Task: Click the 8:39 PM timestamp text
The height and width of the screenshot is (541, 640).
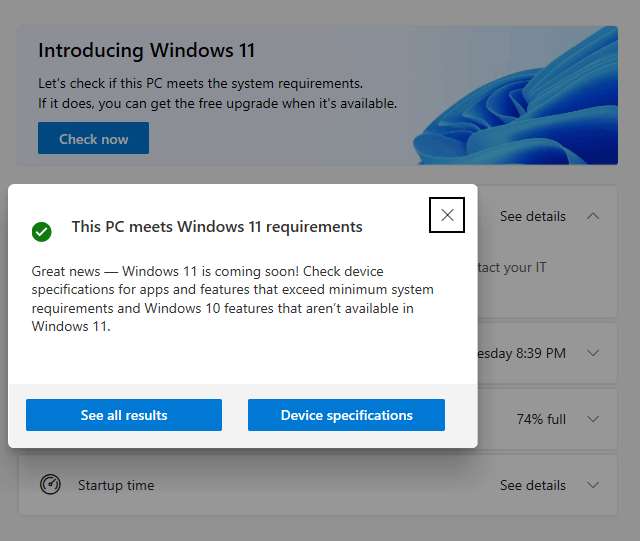Action: pyautogui.click(x=522, y=353)
